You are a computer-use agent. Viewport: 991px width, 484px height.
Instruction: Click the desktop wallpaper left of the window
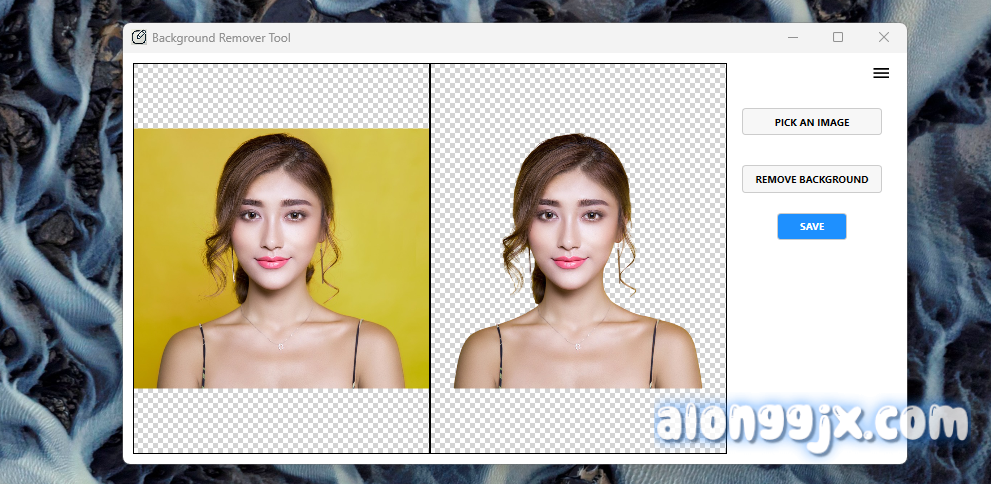click(60, 250)
